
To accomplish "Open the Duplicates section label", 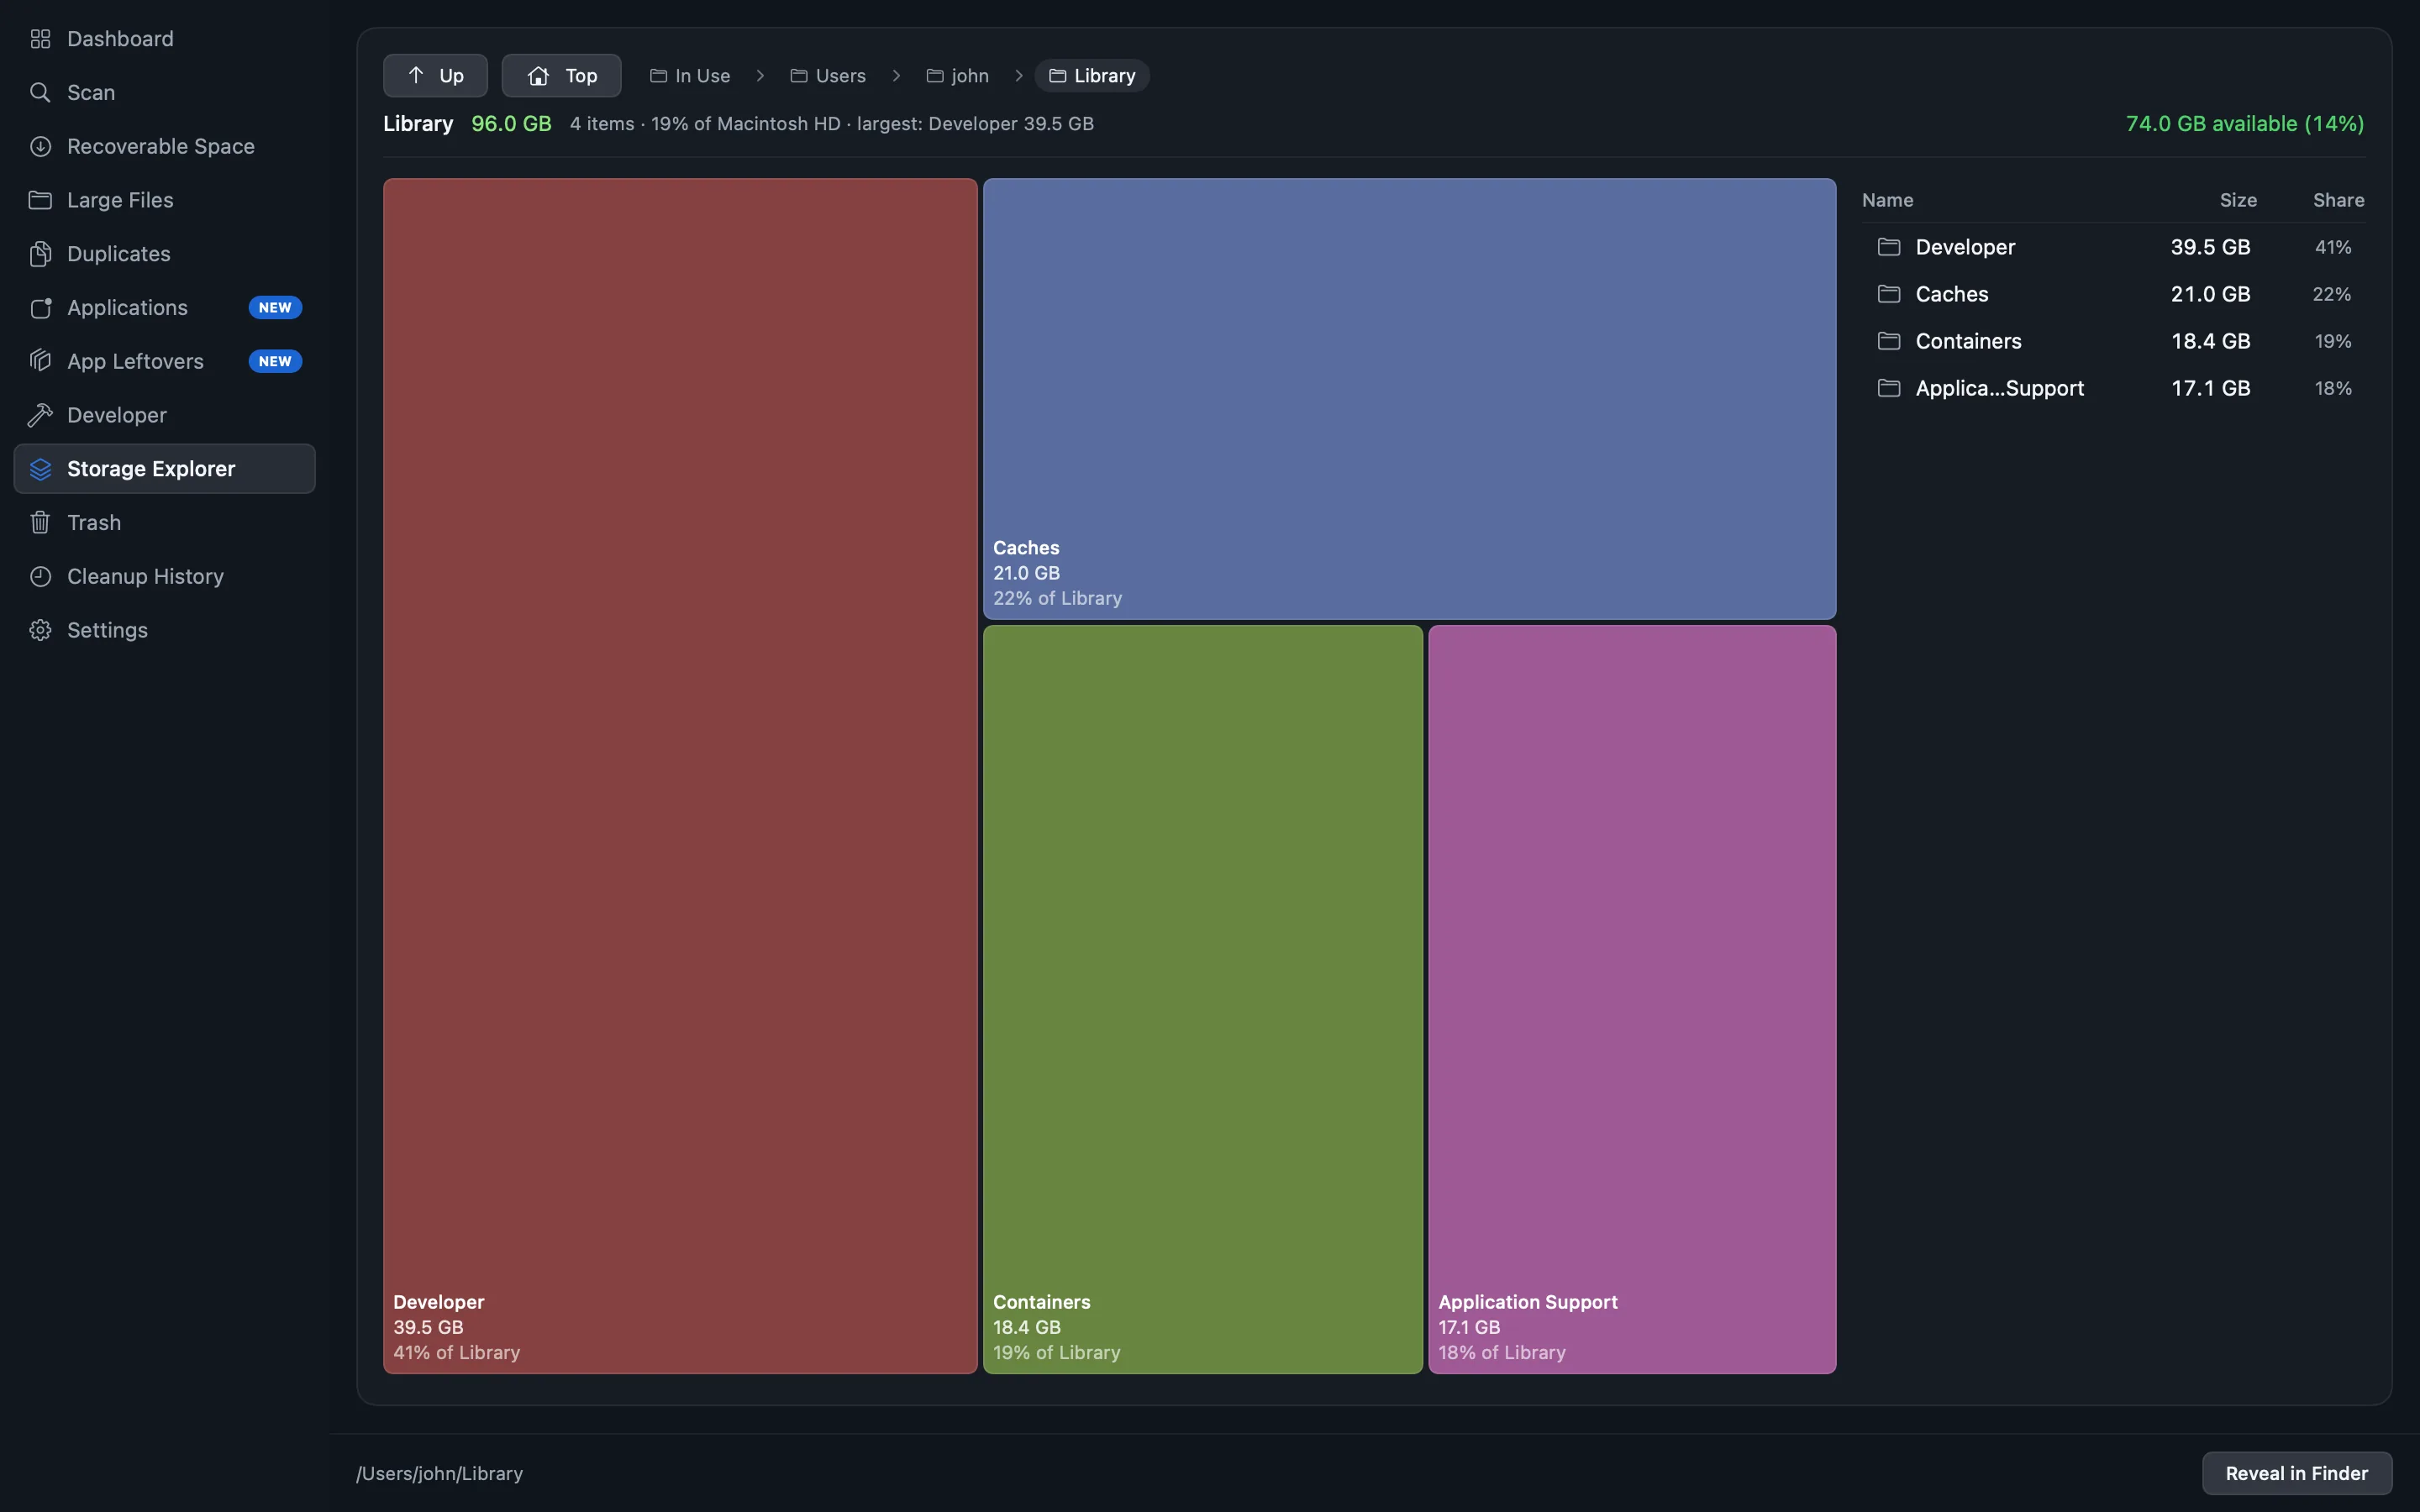I will (x=119, y=254).
